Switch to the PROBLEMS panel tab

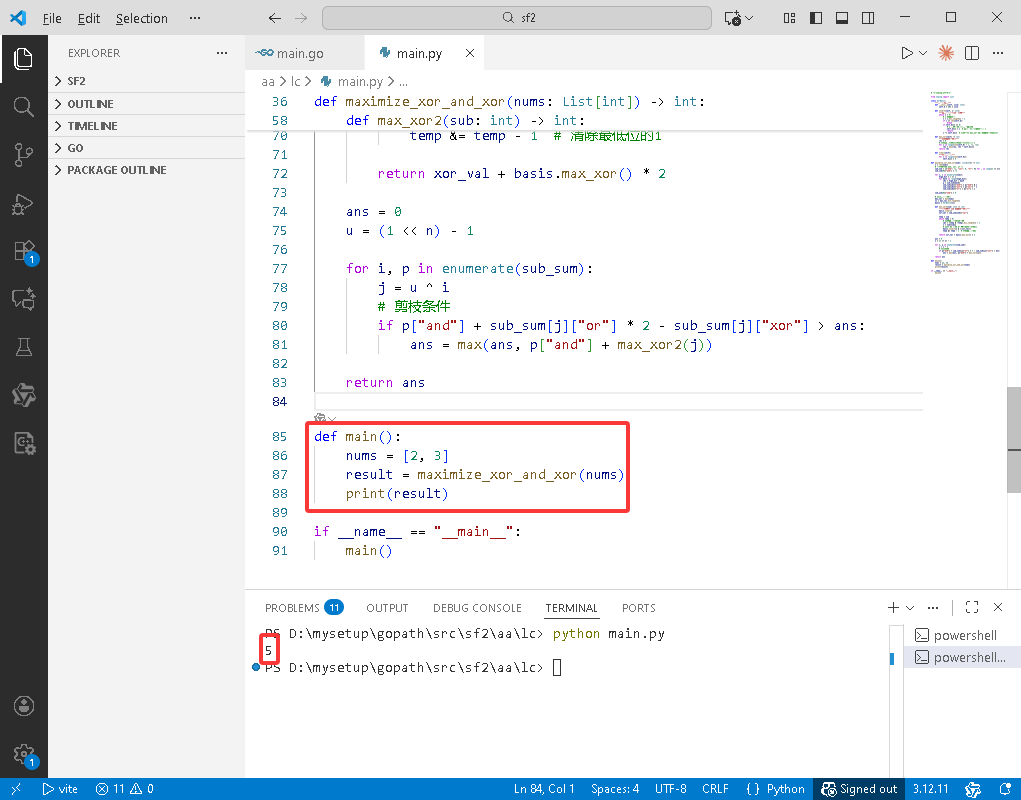point(303,607)
